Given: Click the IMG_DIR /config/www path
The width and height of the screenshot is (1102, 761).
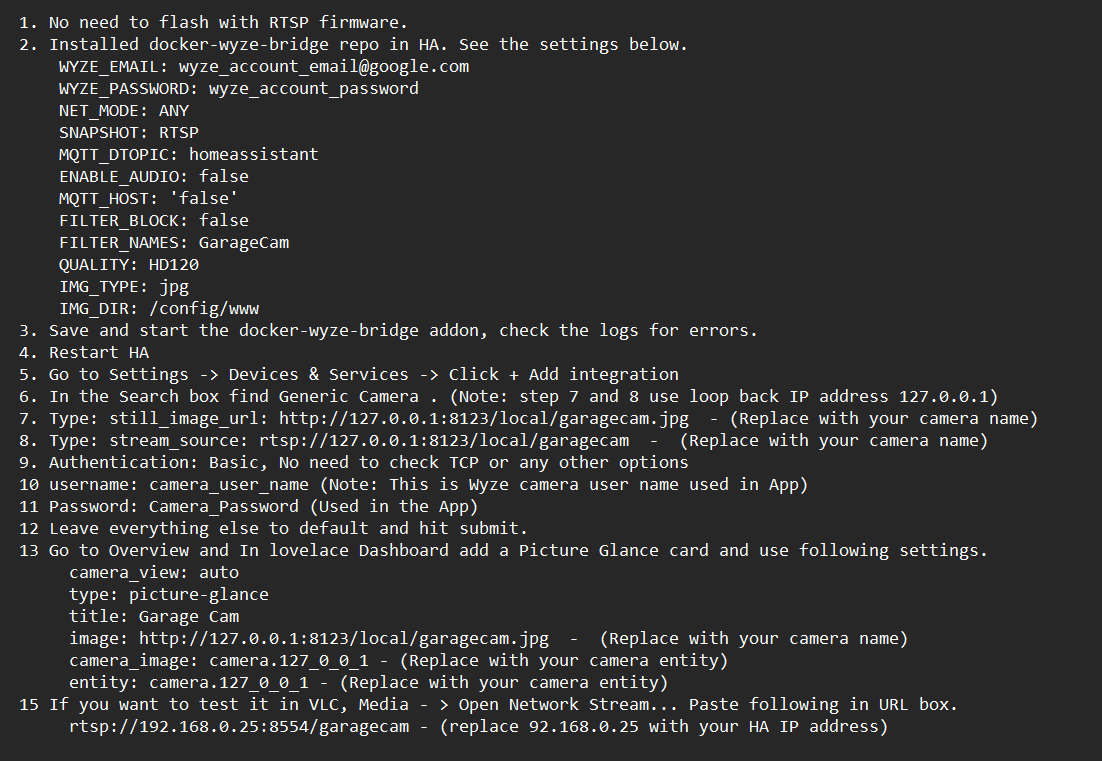Looking at the screenshot, I should 208,308.
